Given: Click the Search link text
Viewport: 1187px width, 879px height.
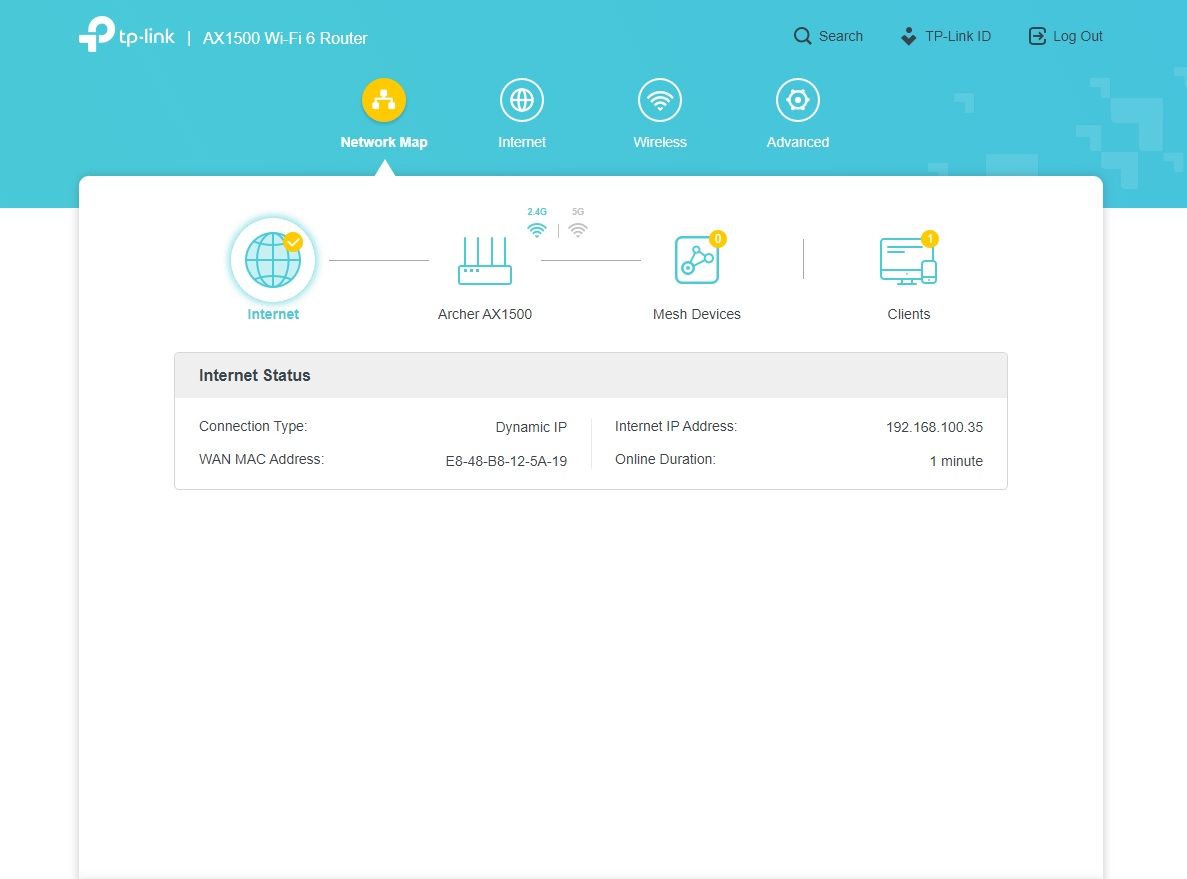Looking at the screenshot, I should 840,36.
